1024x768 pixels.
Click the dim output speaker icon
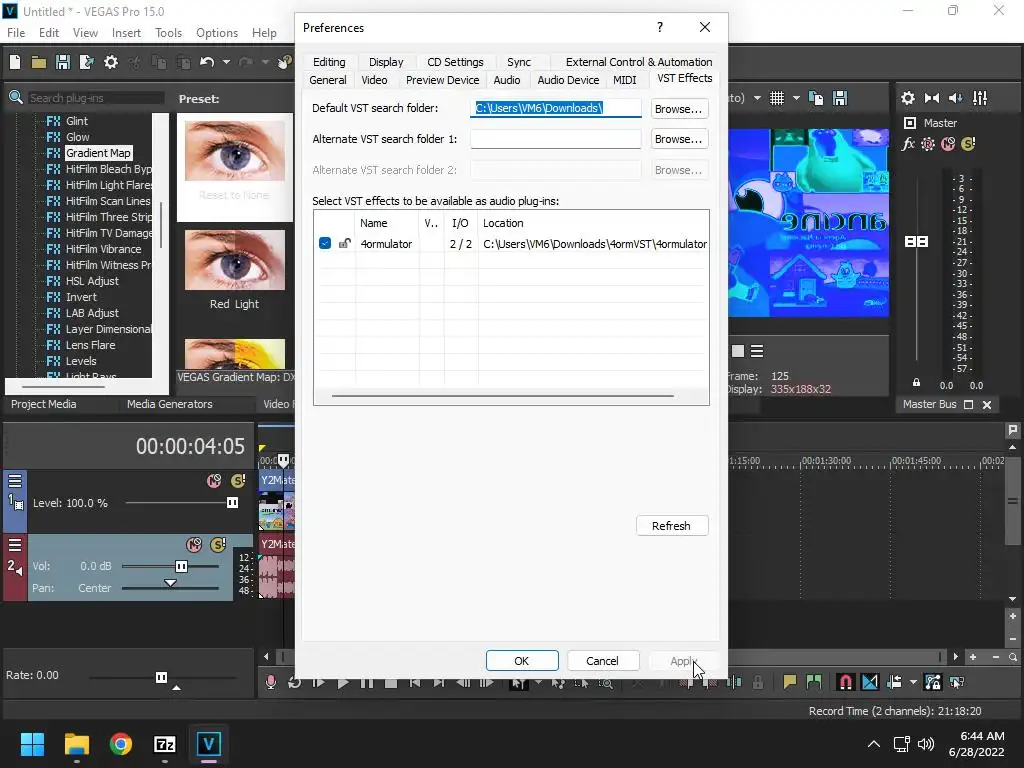[955, 98]
